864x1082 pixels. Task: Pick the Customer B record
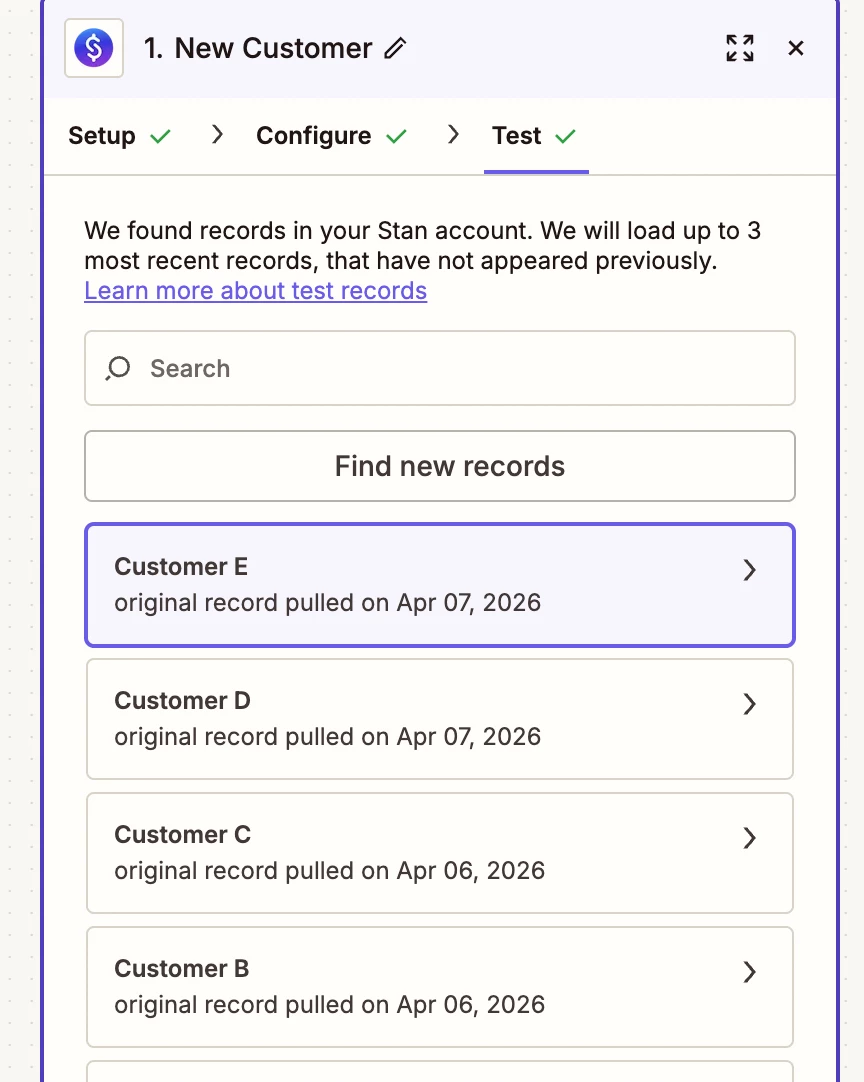click(x=400, y=987)
